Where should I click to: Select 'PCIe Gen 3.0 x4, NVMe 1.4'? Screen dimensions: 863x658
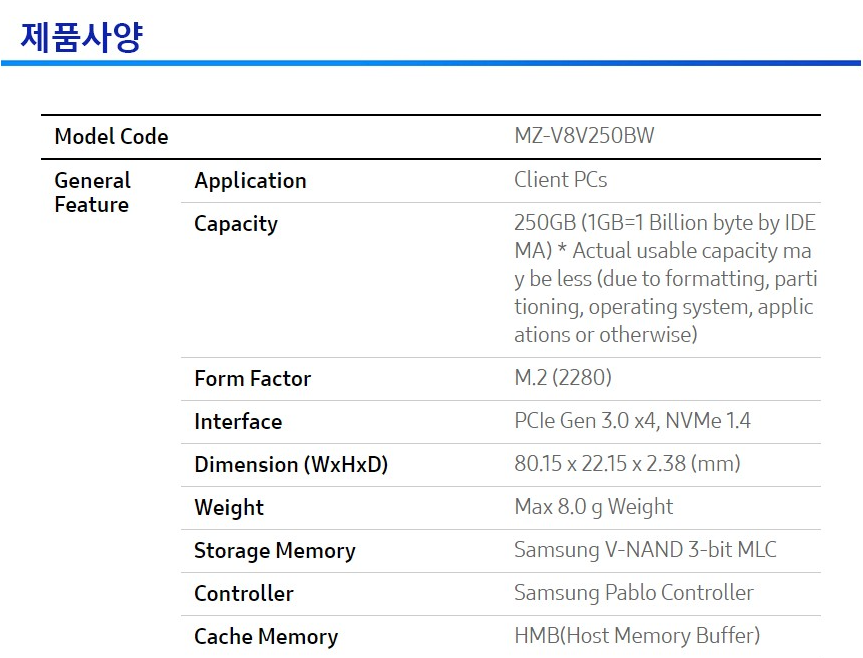click(x=632, y=420)
